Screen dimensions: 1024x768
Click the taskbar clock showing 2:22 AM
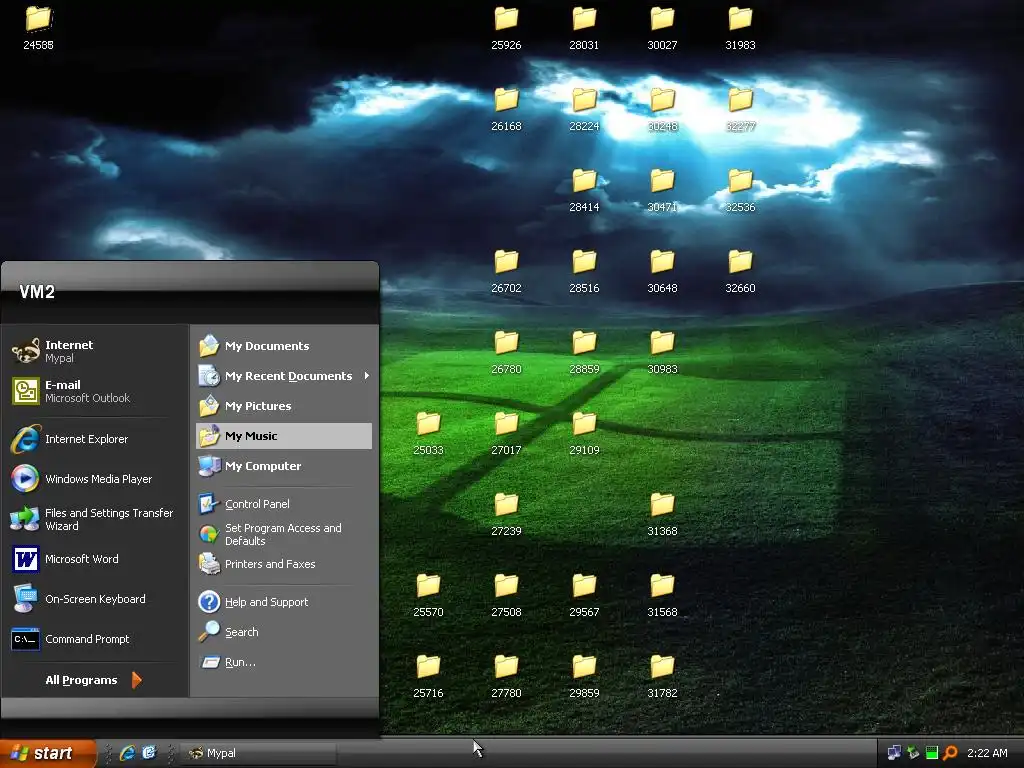[987, 753]
